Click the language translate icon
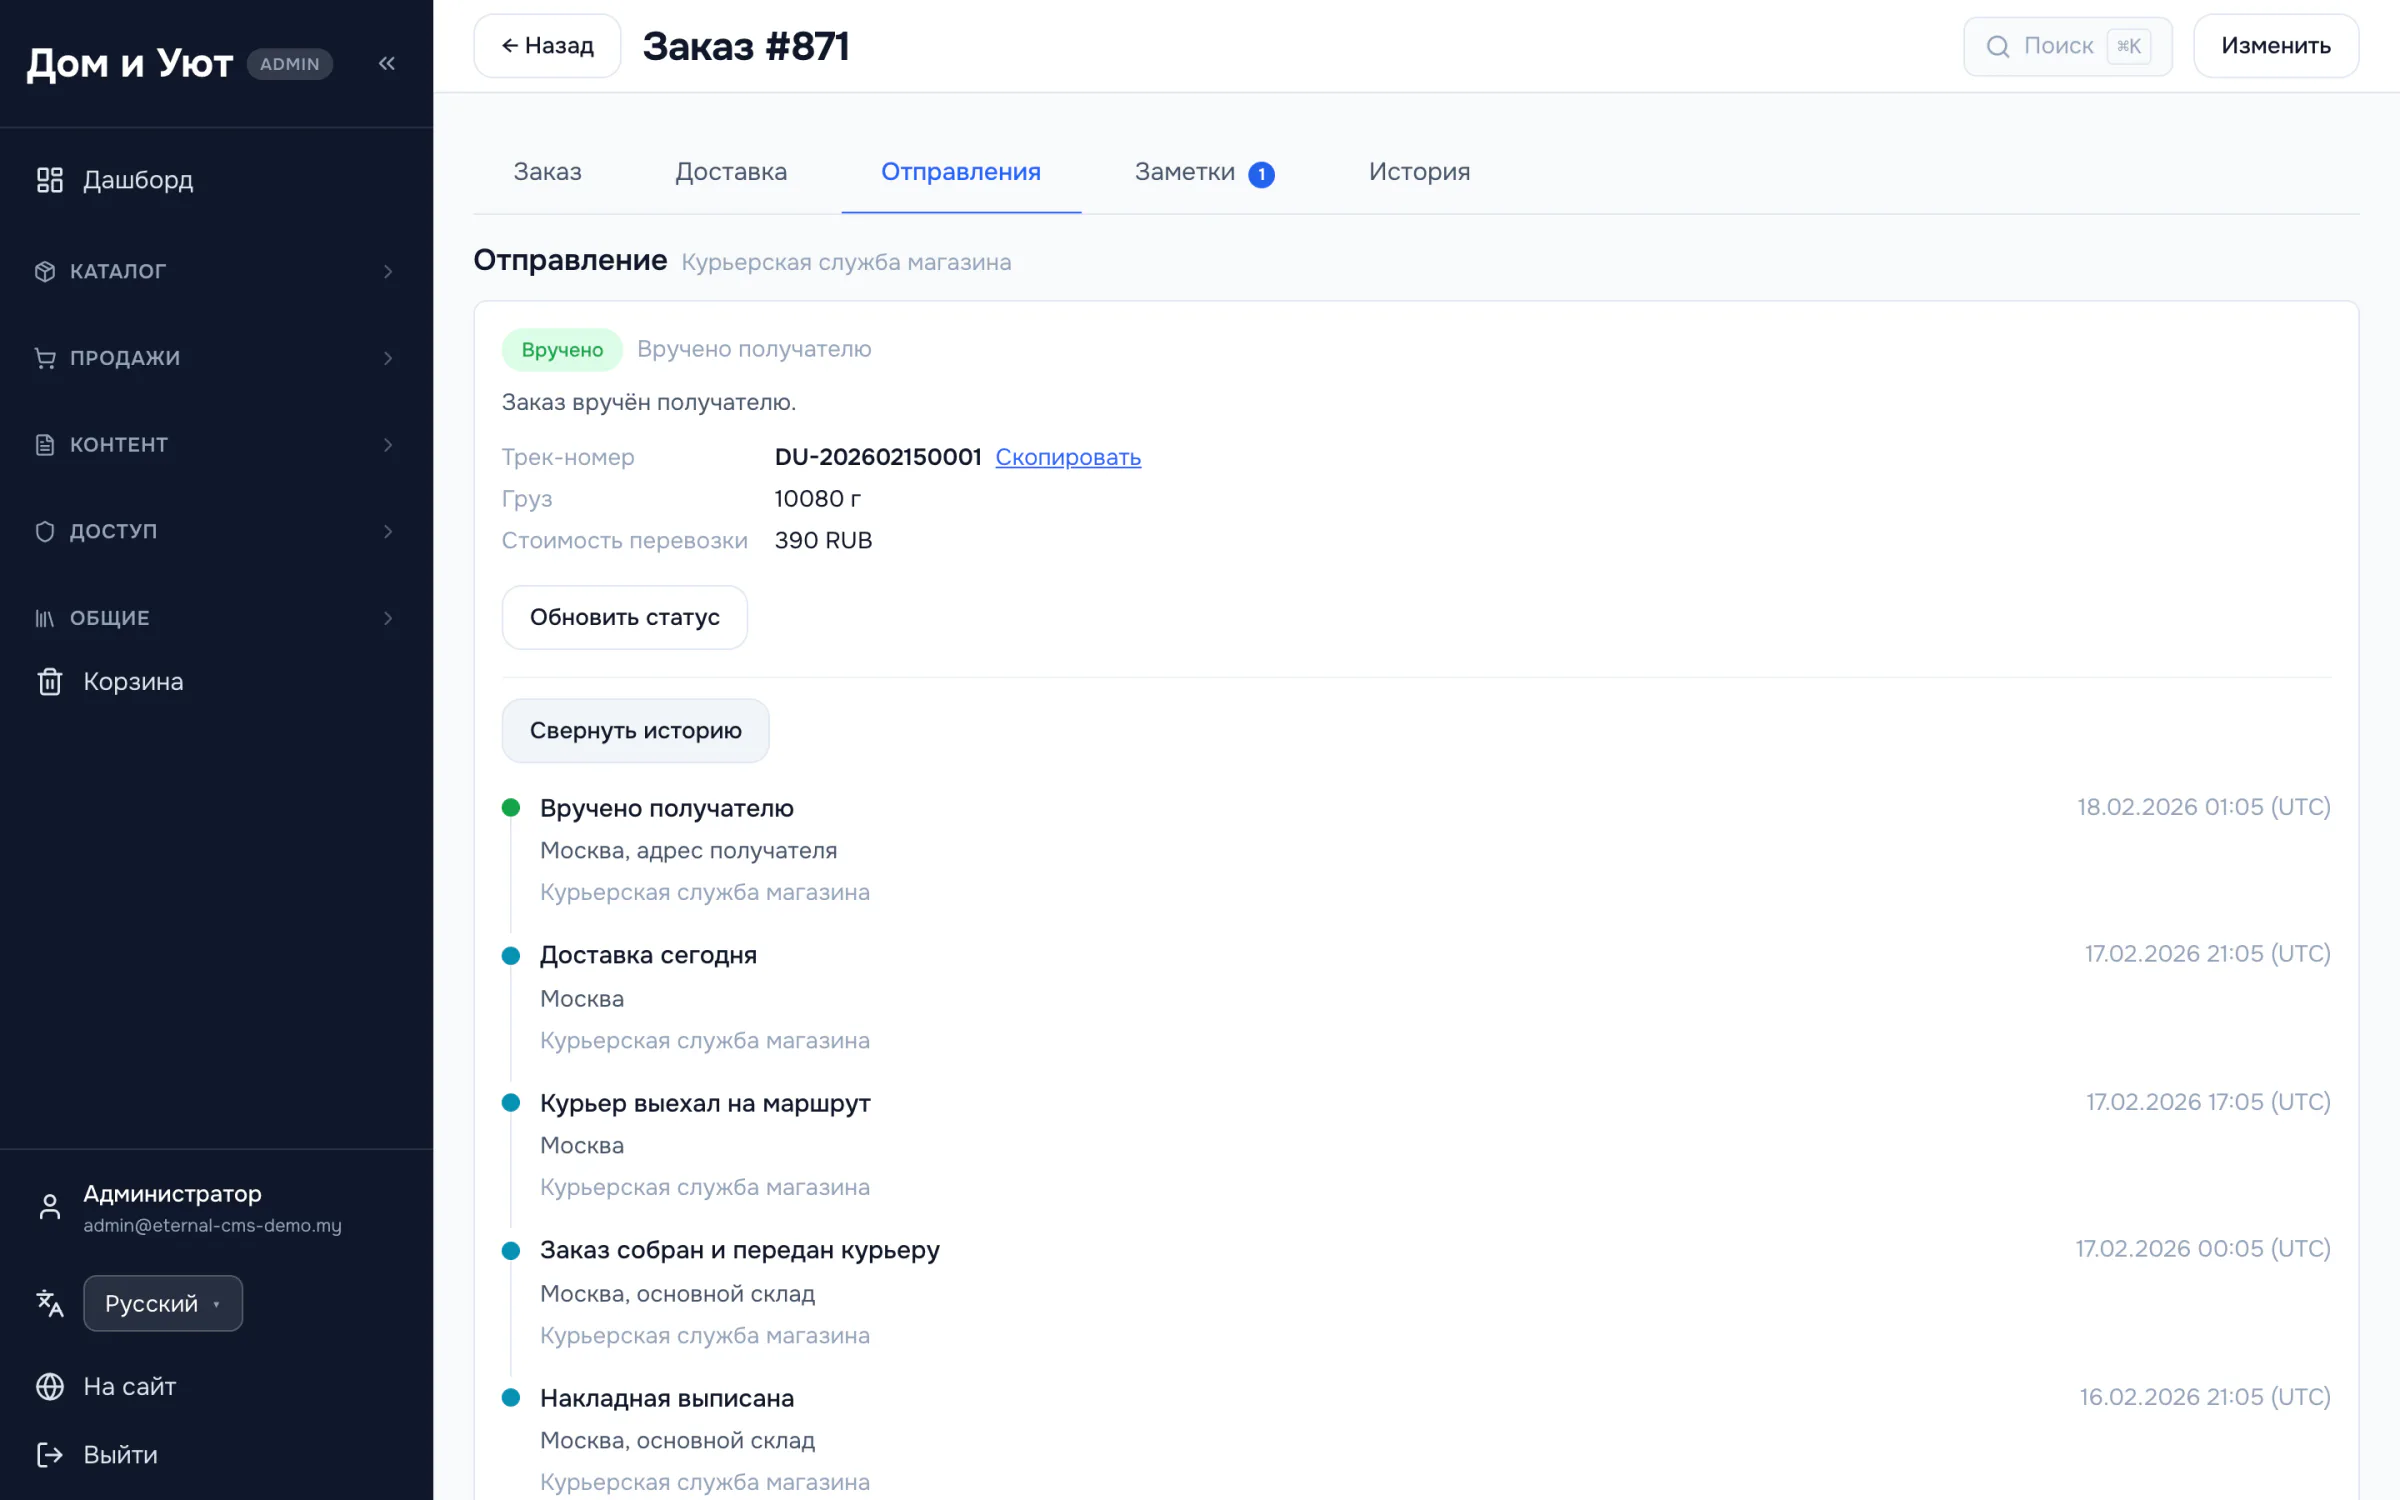 tap(49, 1303)
